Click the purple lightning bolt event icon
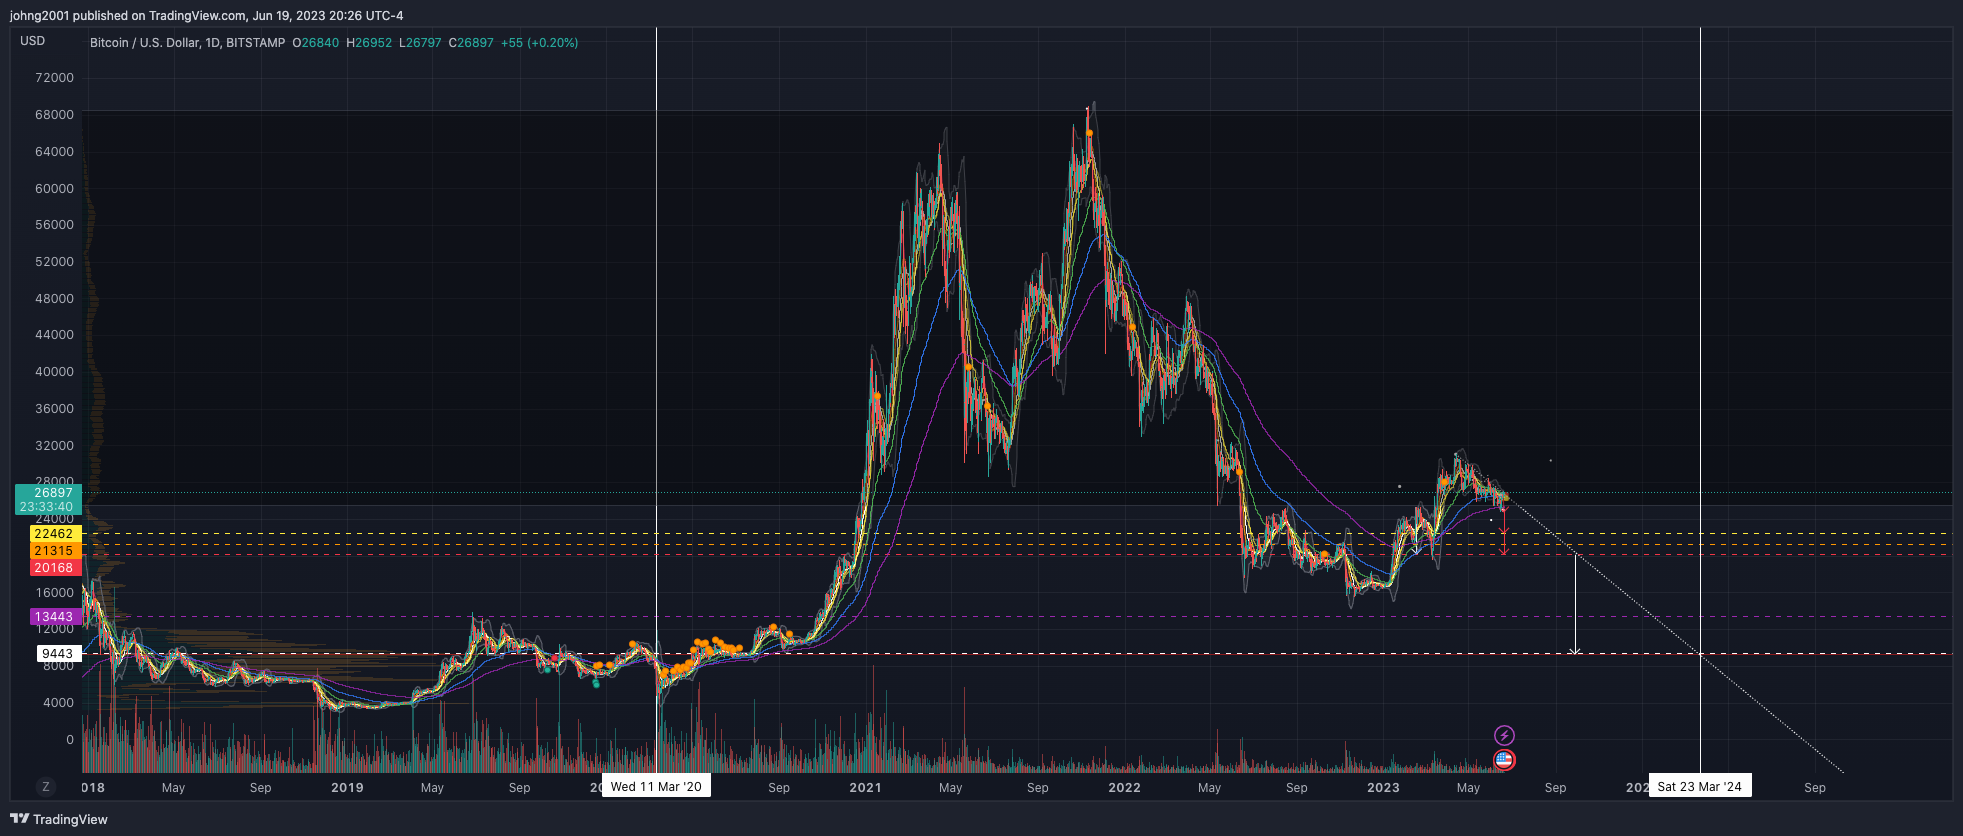The image size is (1963, 836). (x=1504, y=736)
